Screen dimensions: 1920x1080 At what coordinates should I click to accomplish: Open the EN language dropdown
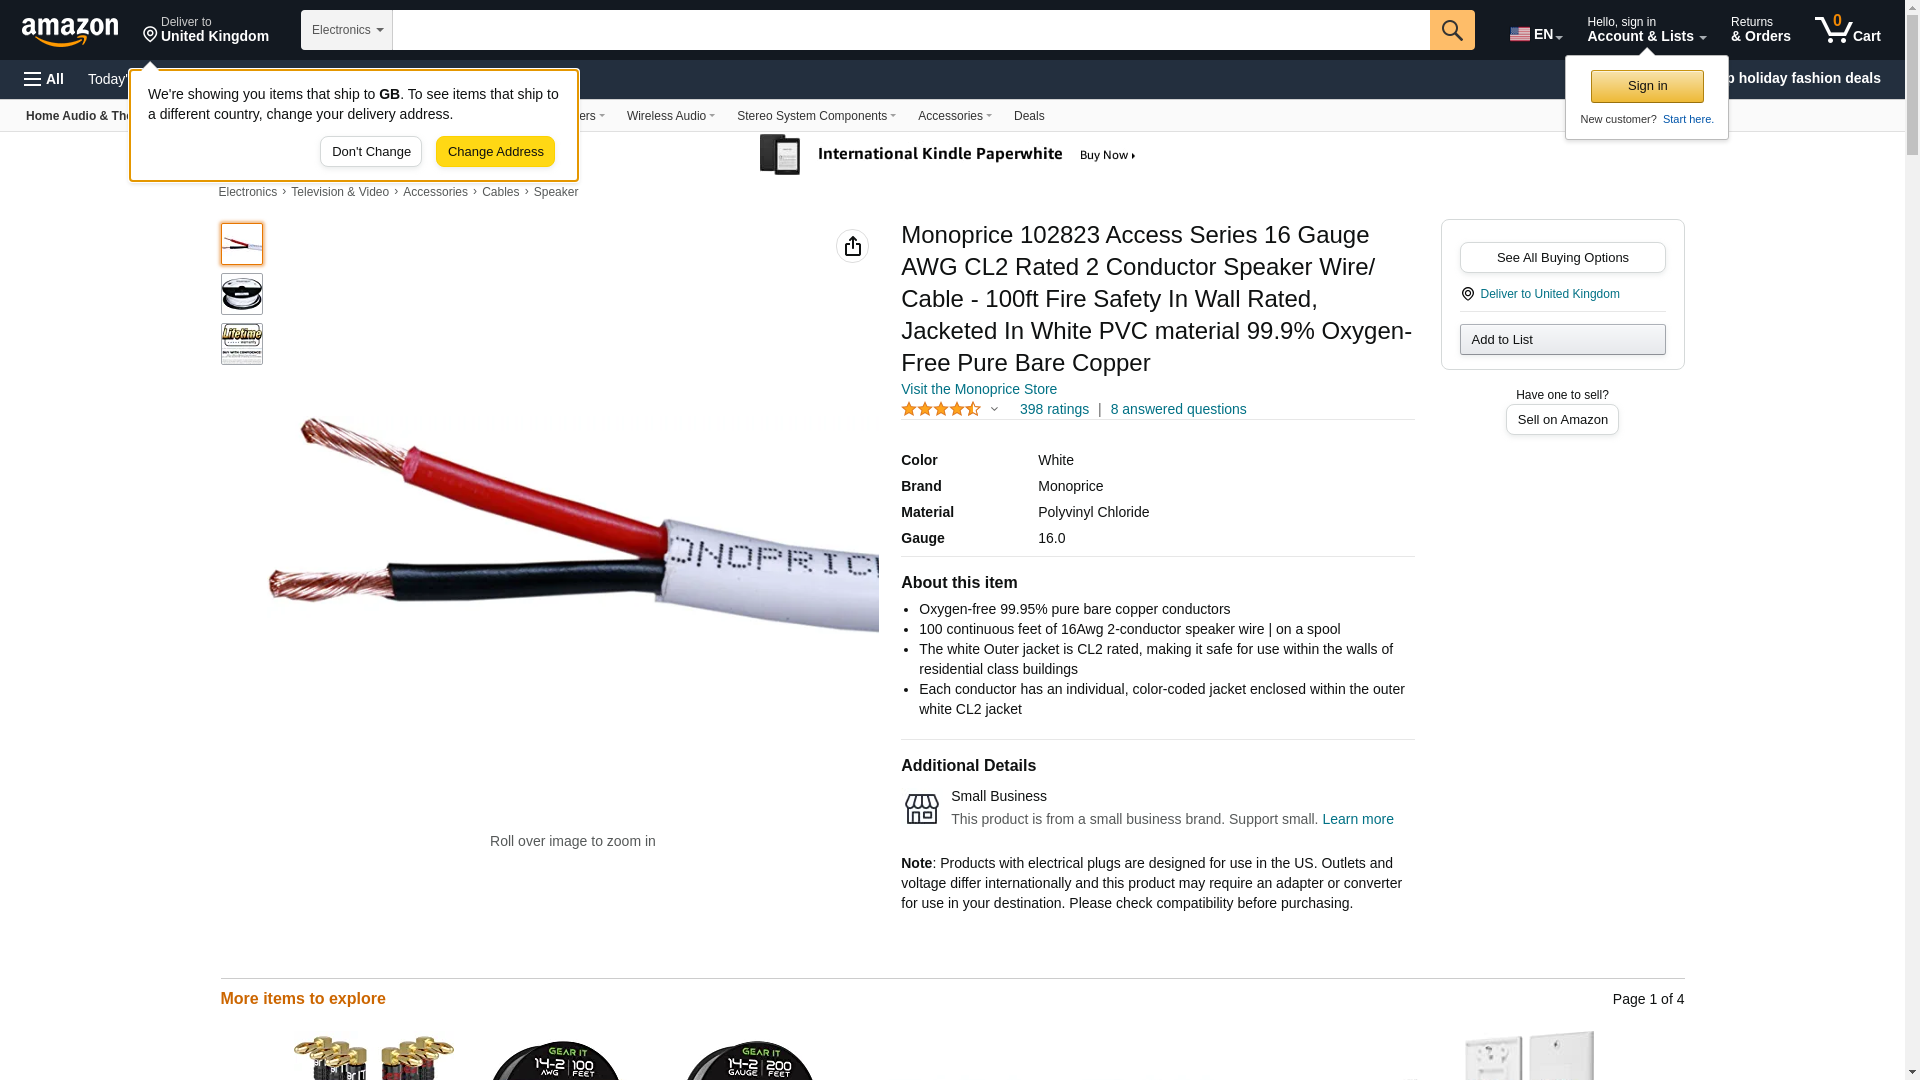1536,34
